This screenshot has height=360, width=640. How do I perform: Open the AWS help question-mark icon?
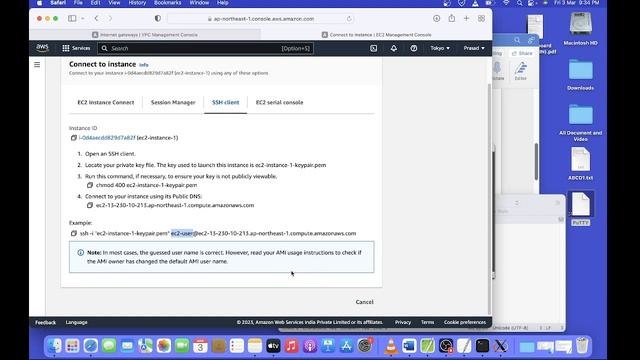pyautogui.click(x=413, y=48)
